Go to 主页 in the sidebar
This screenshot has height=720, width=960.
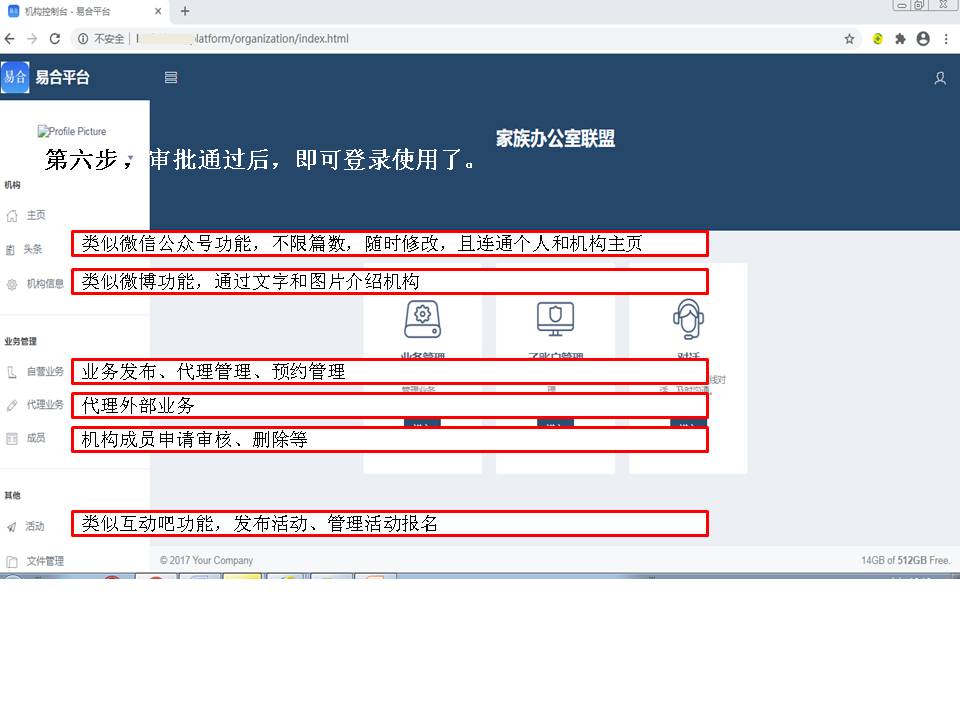click(35, 215)
